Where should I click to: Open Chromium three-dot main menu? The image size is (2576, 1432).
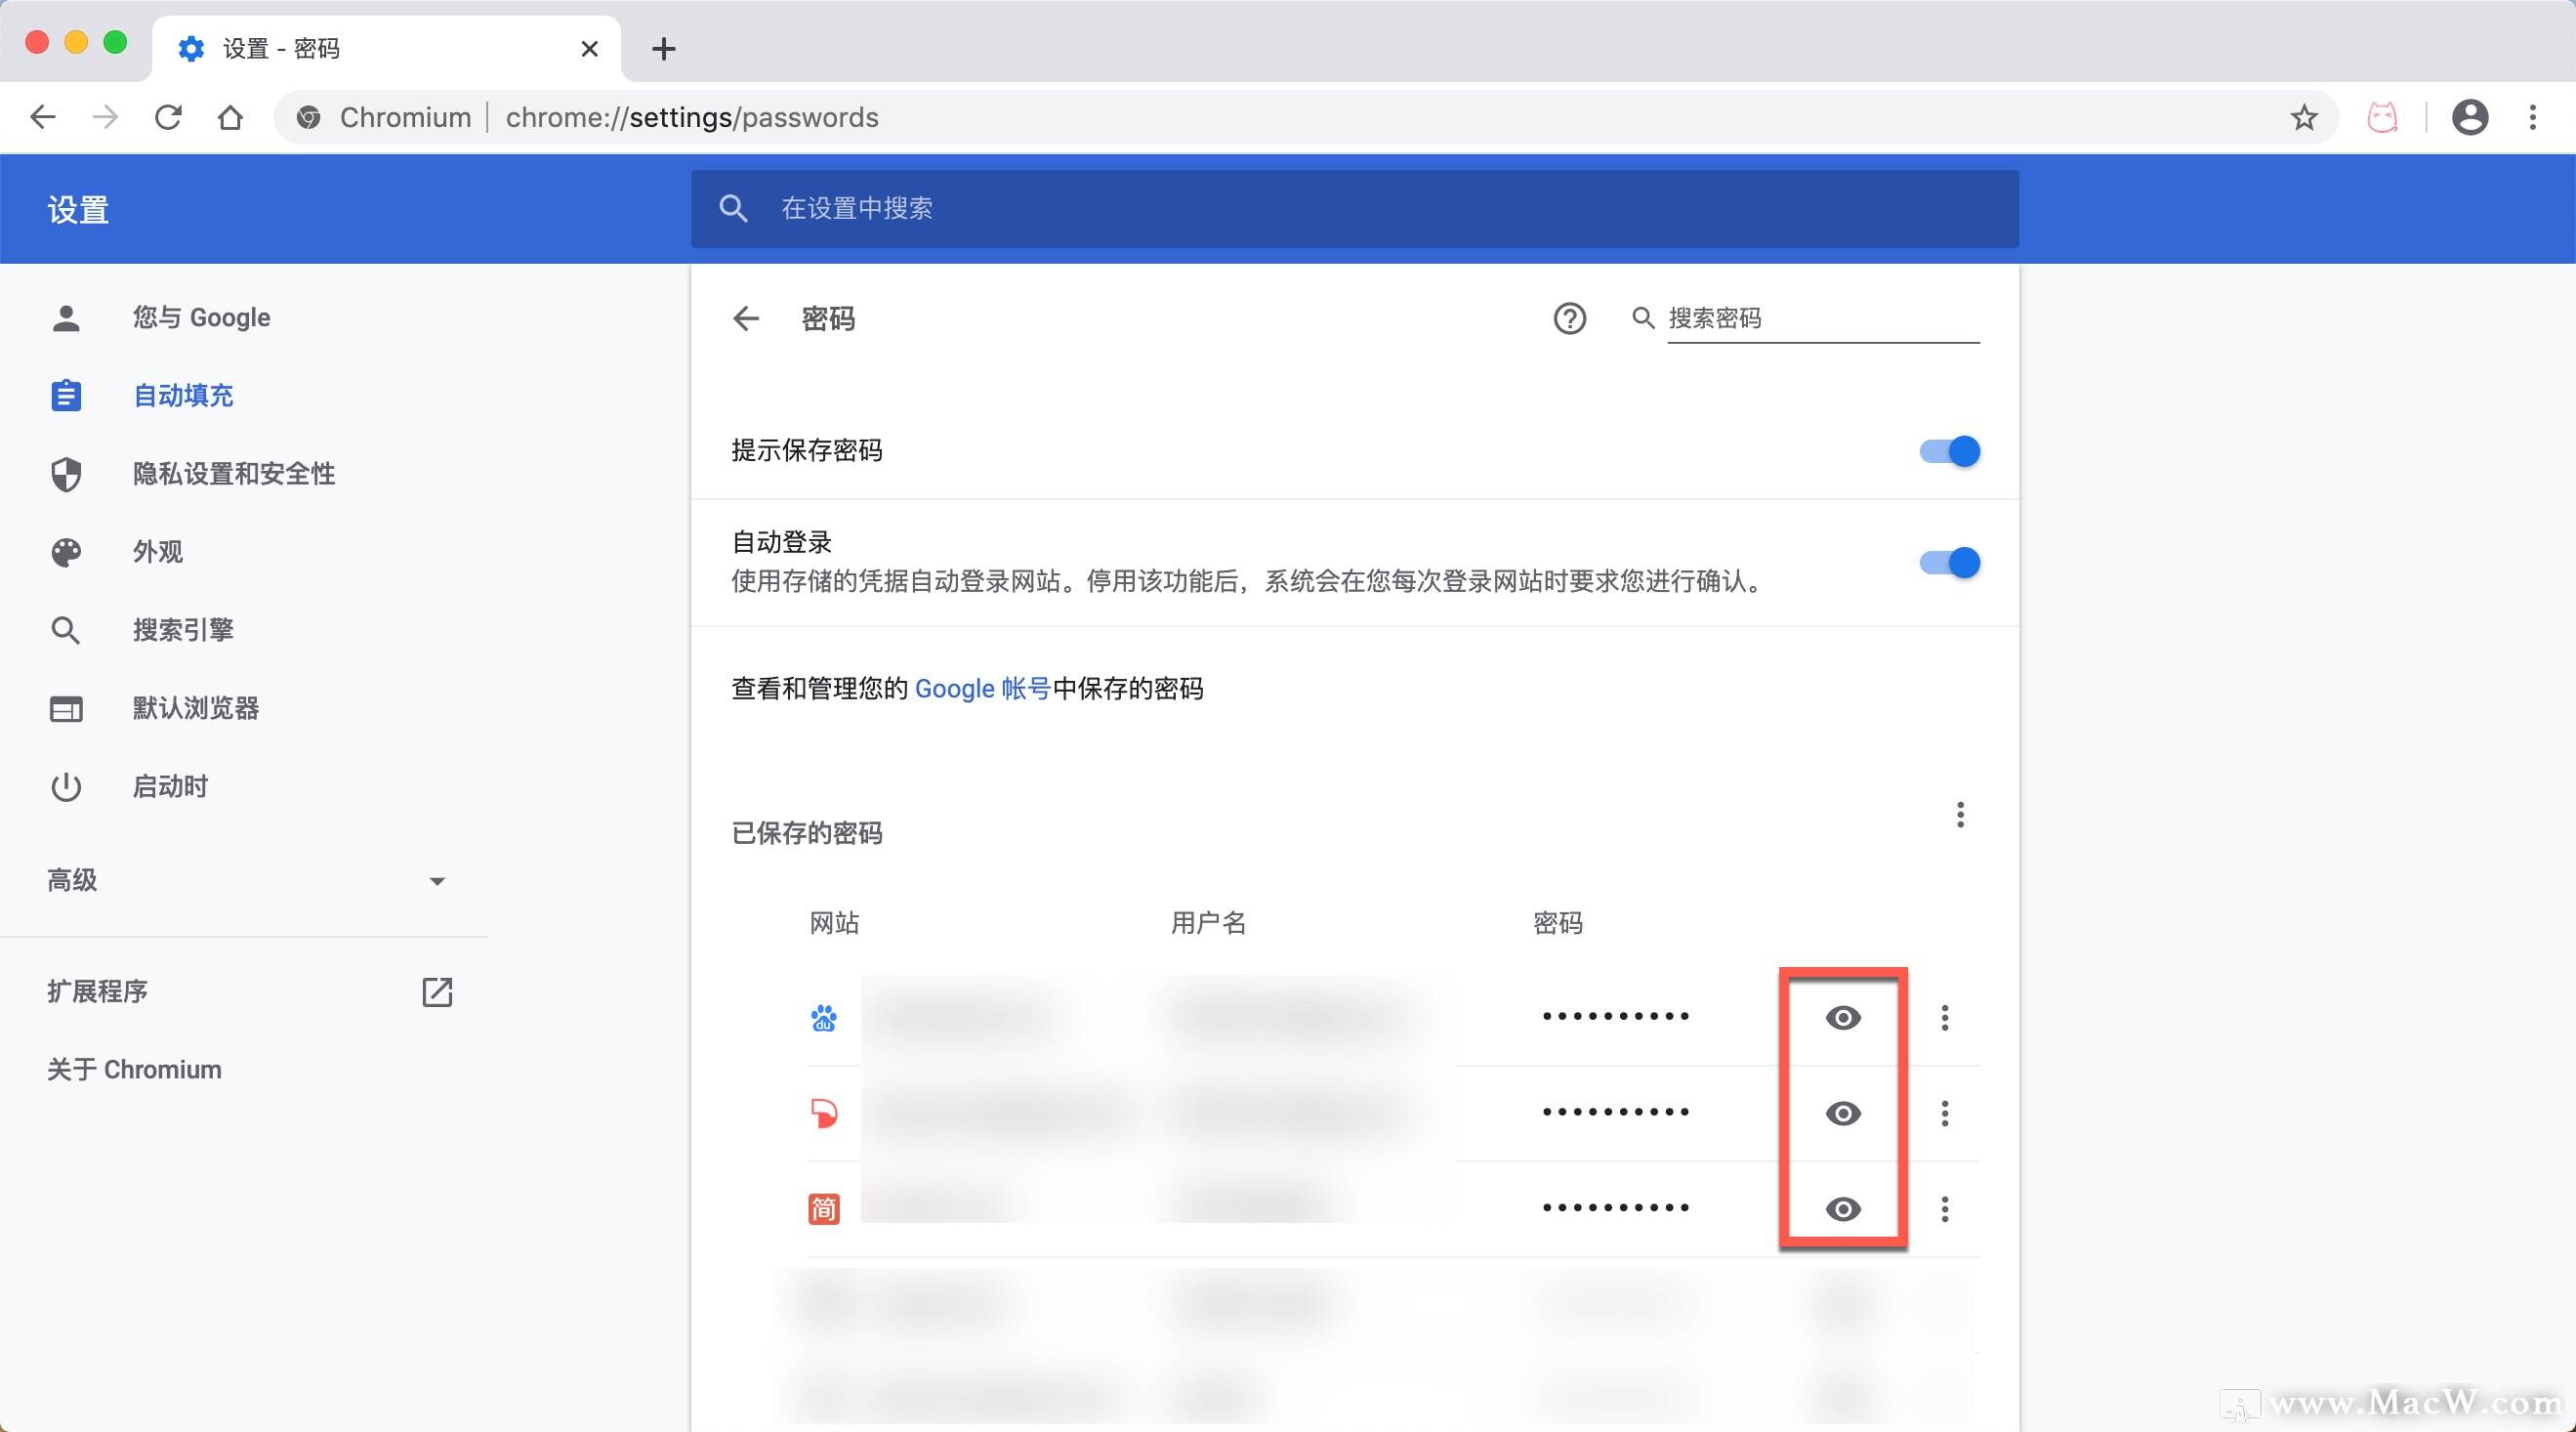[2532, 117]
